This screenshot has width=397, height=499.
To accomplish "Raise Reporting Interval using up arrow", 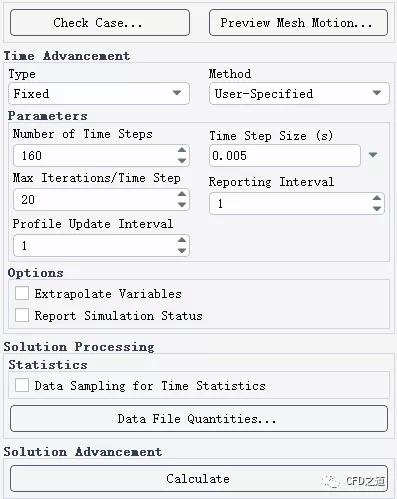I will click(x=377, y=198).
